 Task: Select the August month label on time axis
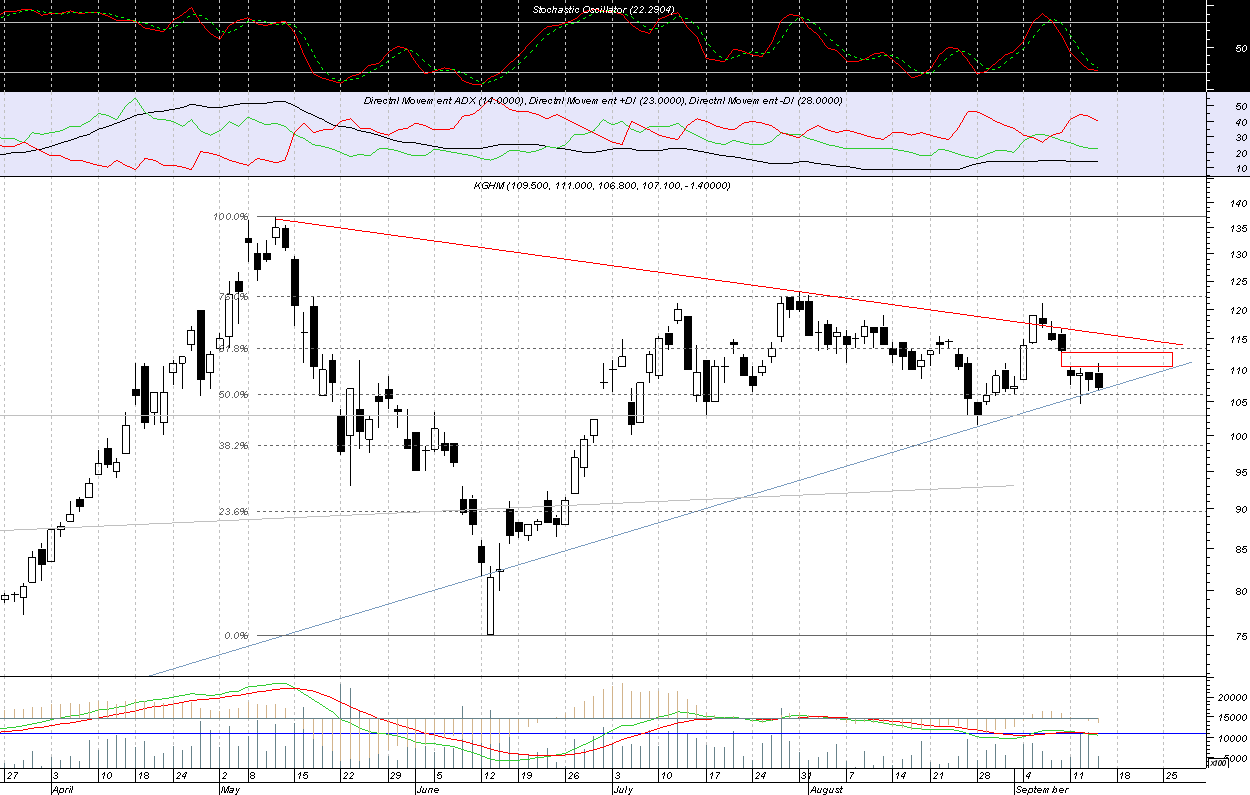[x=826, y=788]
